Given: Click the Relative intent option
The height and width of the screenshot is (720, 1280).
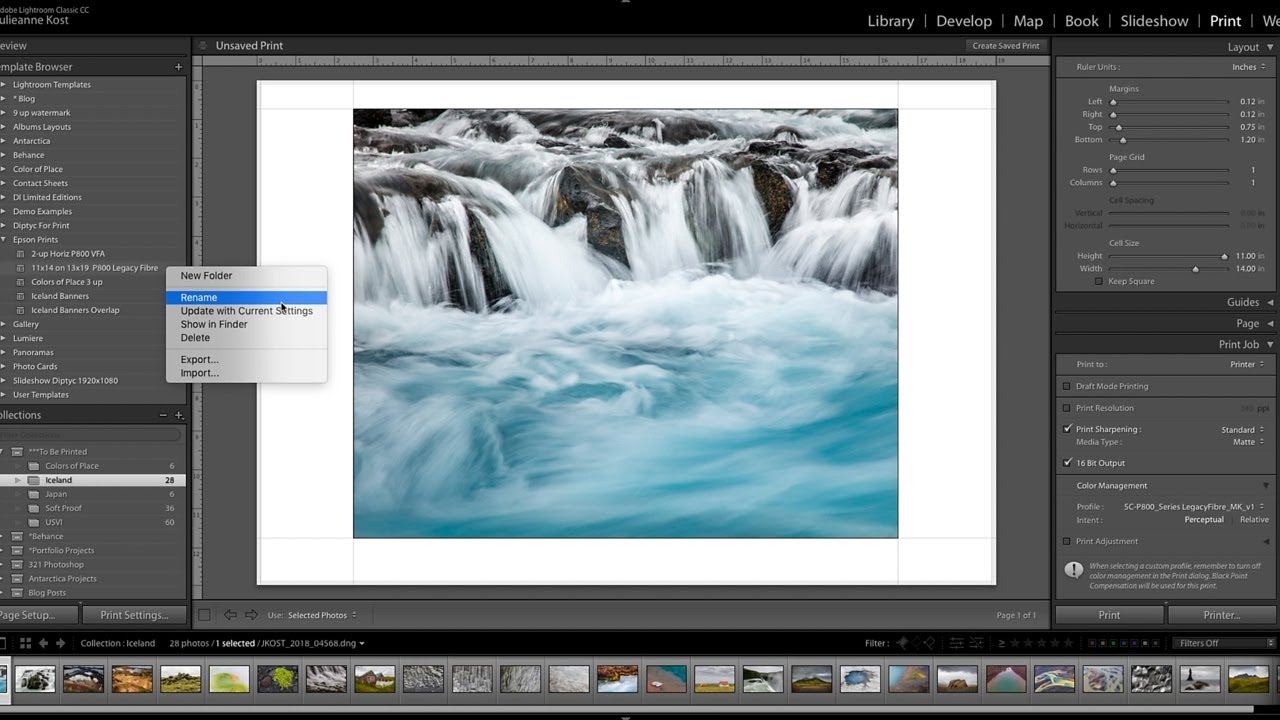Looking at the screenshot, I should [x=1254, y=520].
